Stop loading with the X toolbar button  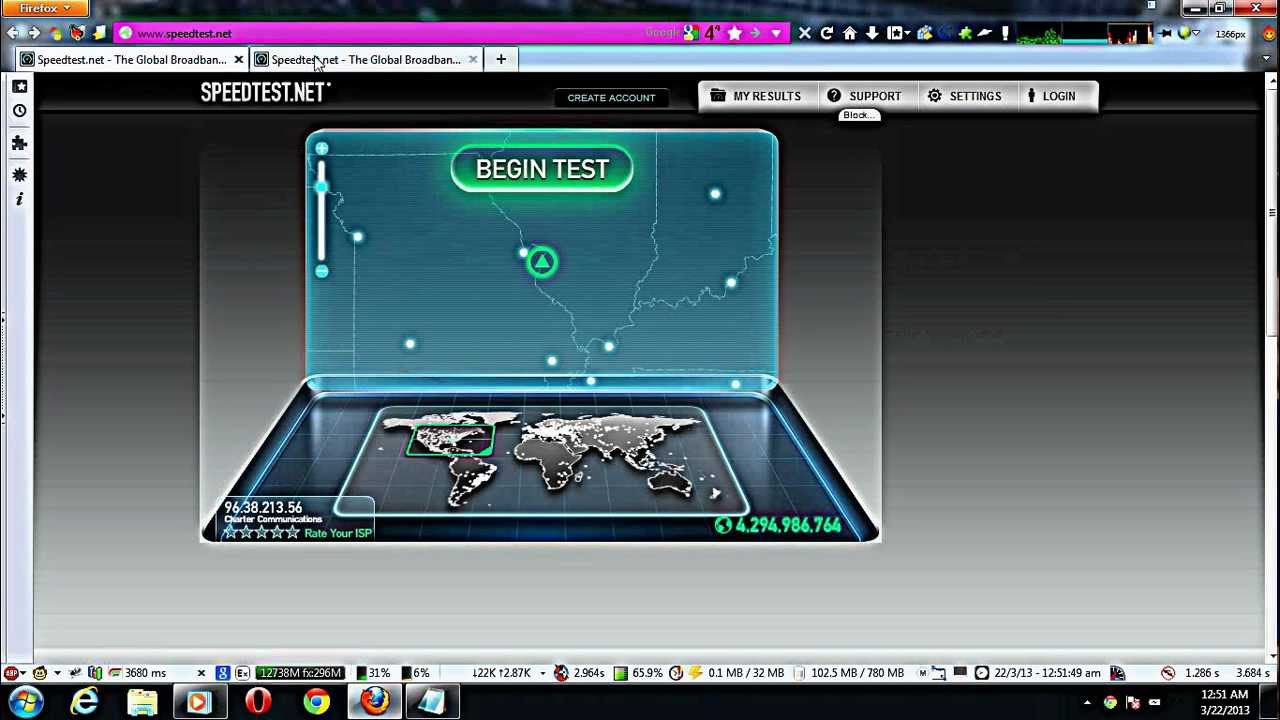805,33
